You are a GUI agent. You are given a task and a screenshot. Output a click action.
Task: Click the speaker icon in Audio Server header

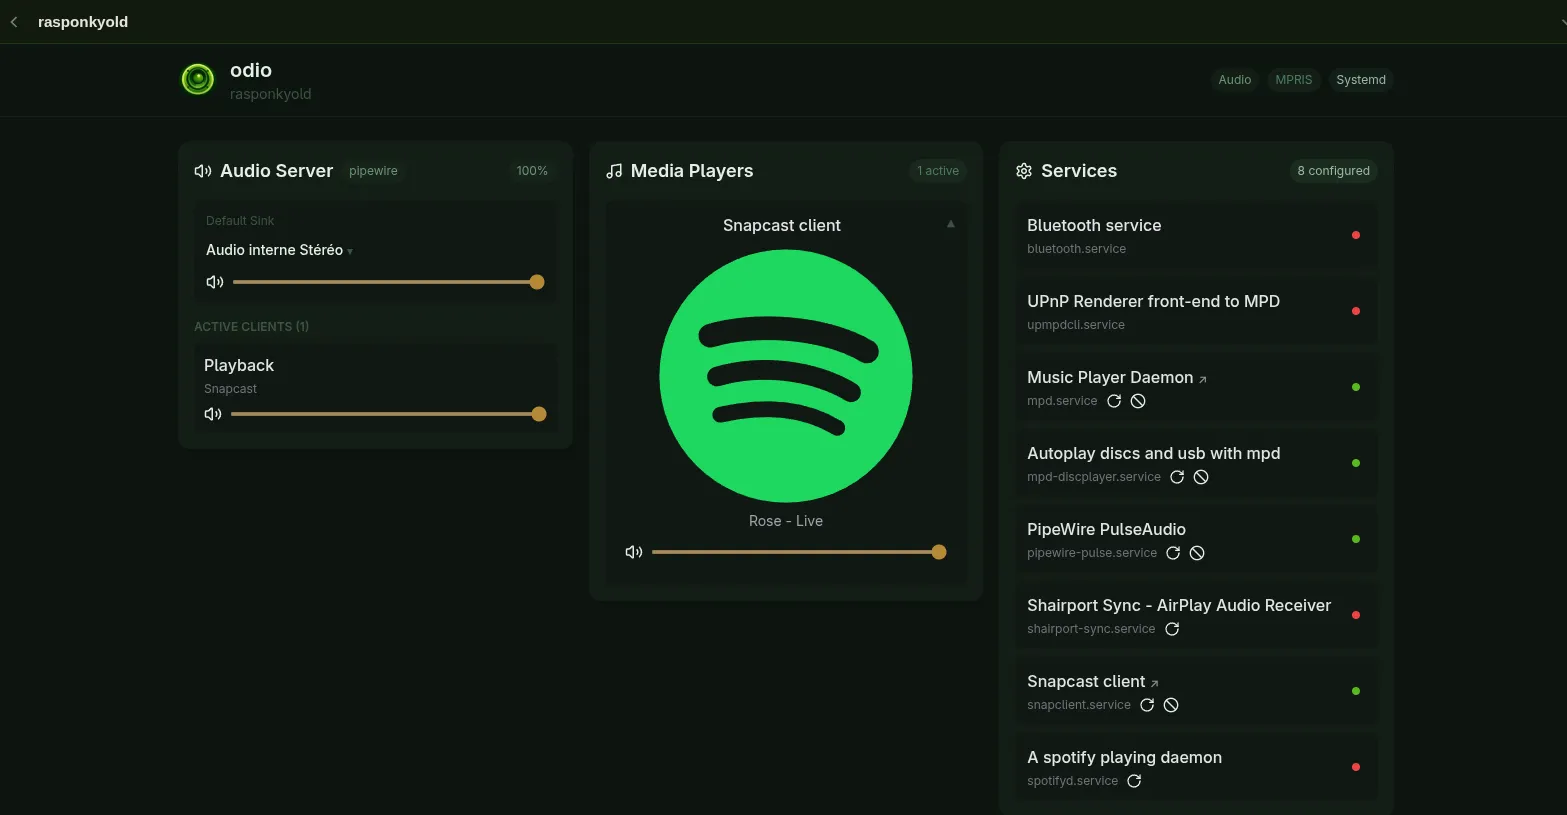[203, 171]
